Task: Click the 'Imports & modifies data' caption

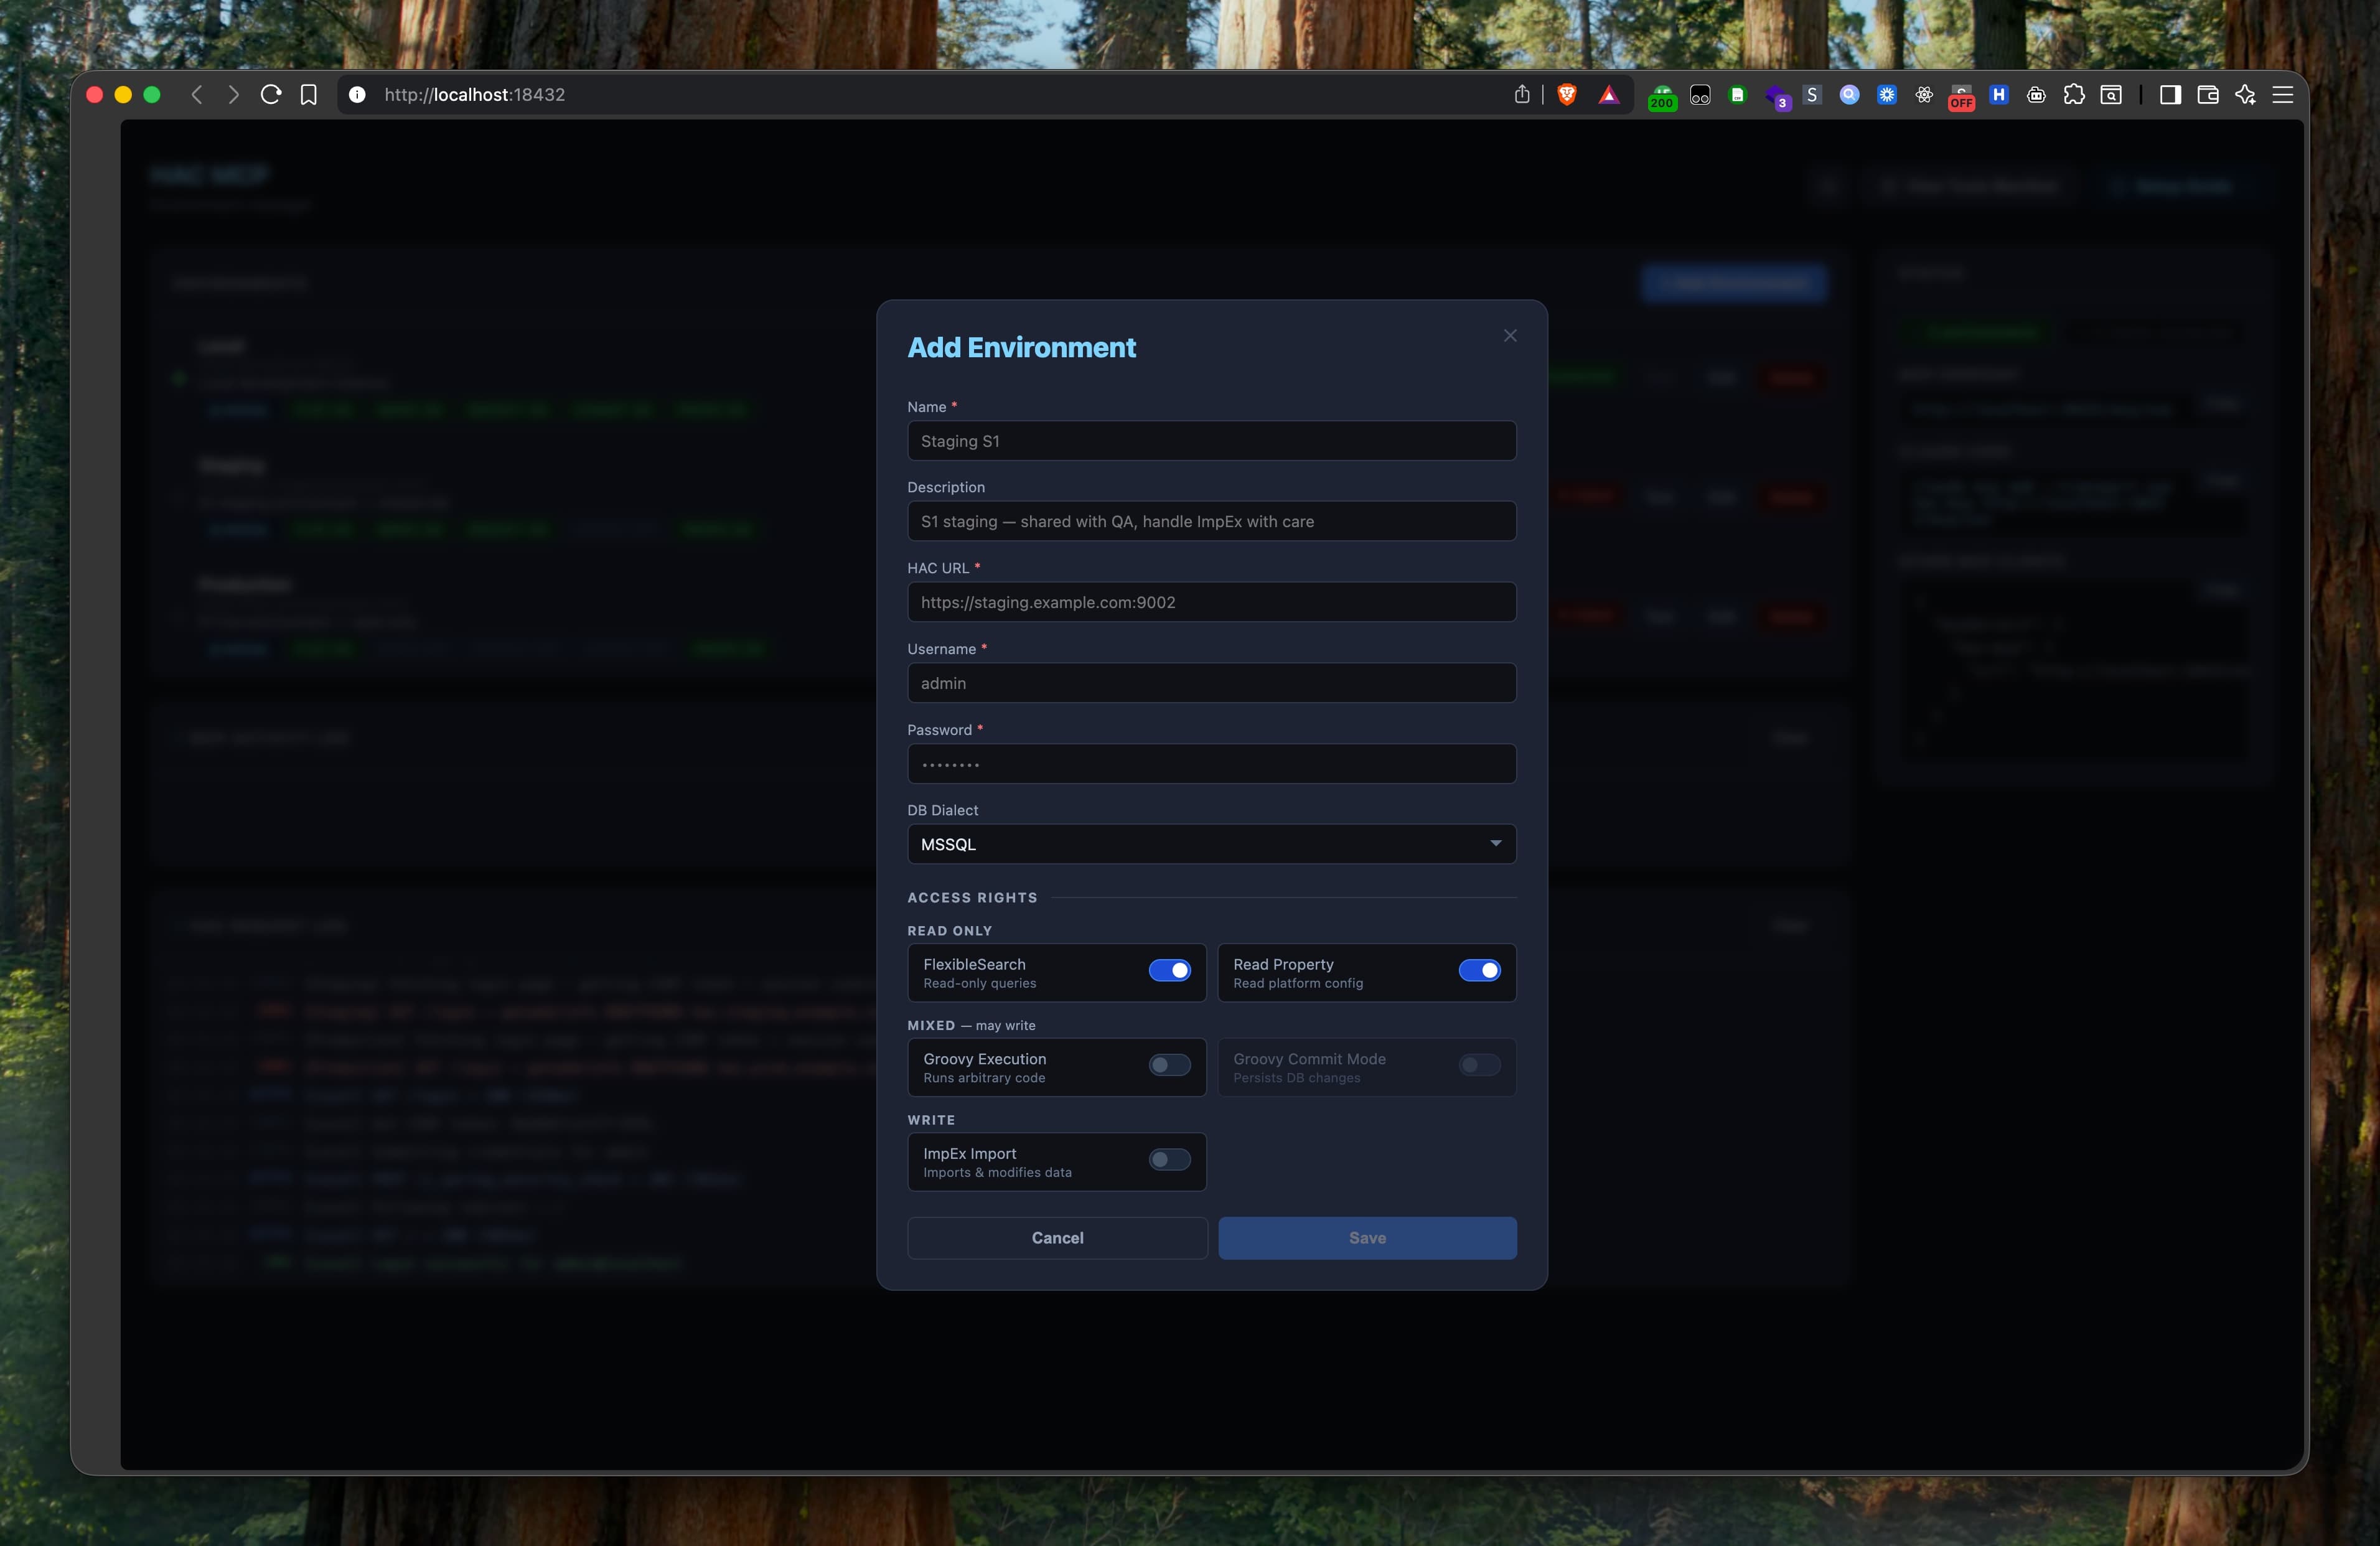Action: 997,1173
